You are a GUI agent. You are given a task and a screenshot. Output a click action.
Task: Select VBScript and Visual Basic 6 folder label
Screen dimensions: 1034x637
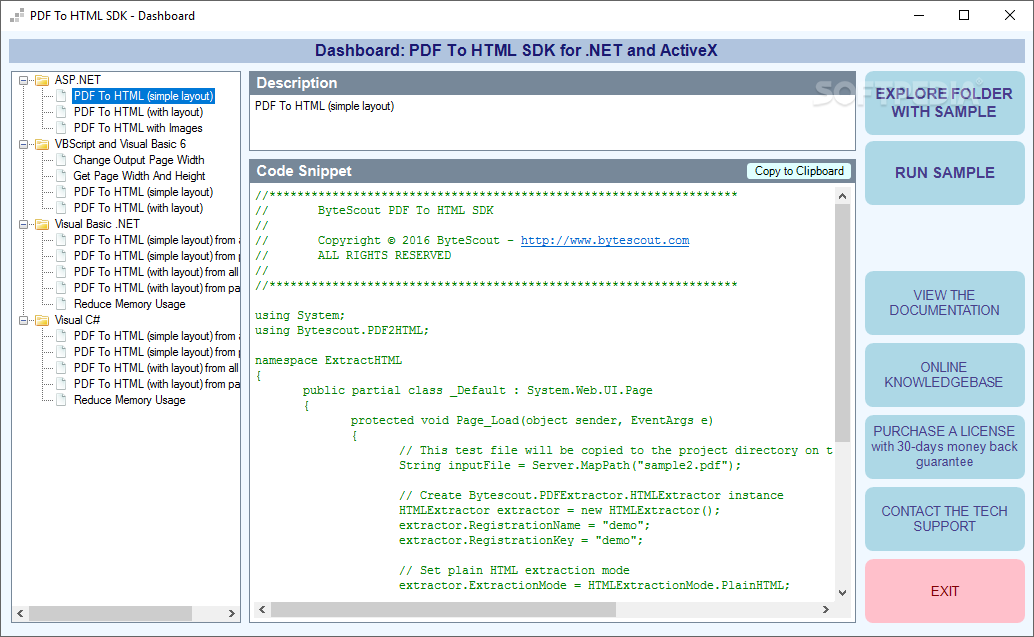click(x=121, y=144)
